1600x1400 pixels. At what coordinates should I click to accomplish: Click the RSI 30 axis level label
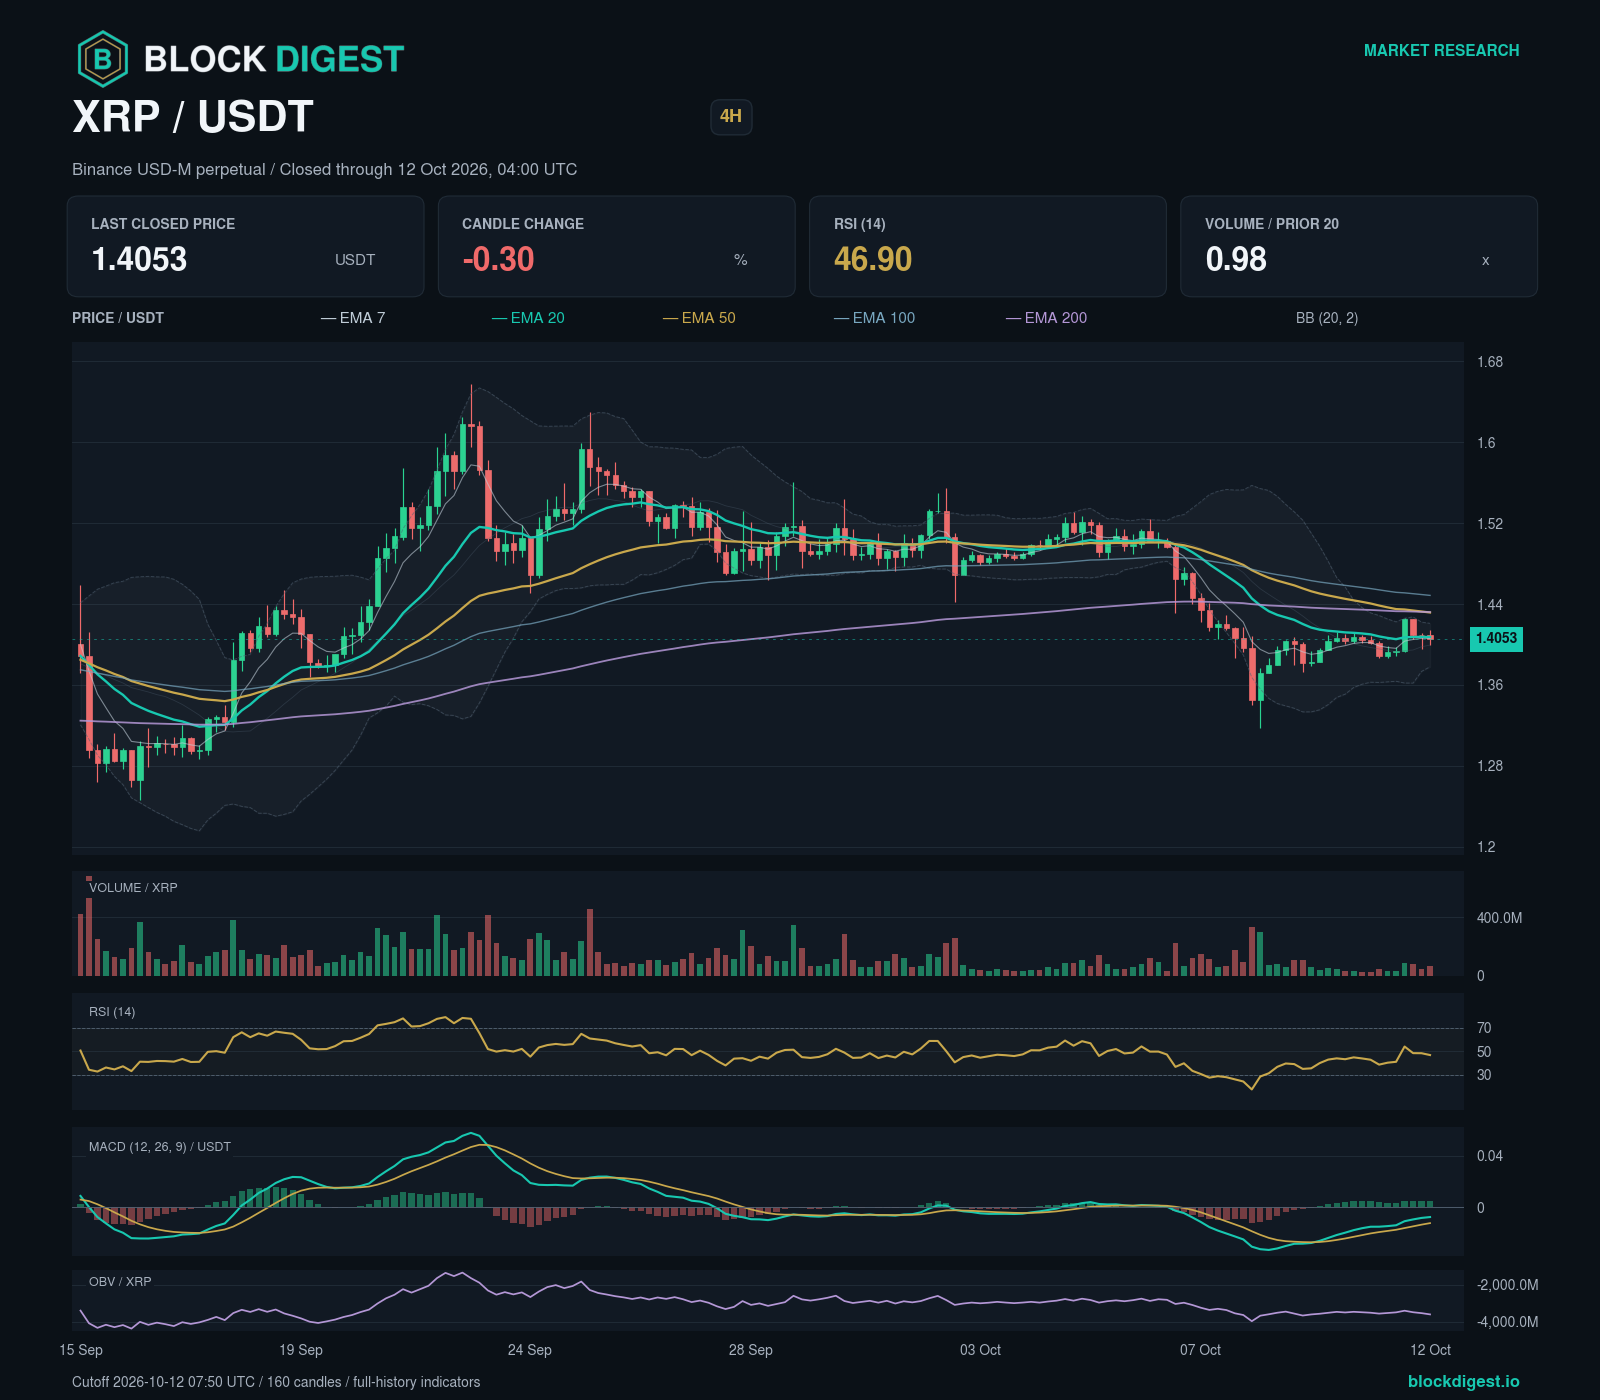(x=1484, y=1075)
